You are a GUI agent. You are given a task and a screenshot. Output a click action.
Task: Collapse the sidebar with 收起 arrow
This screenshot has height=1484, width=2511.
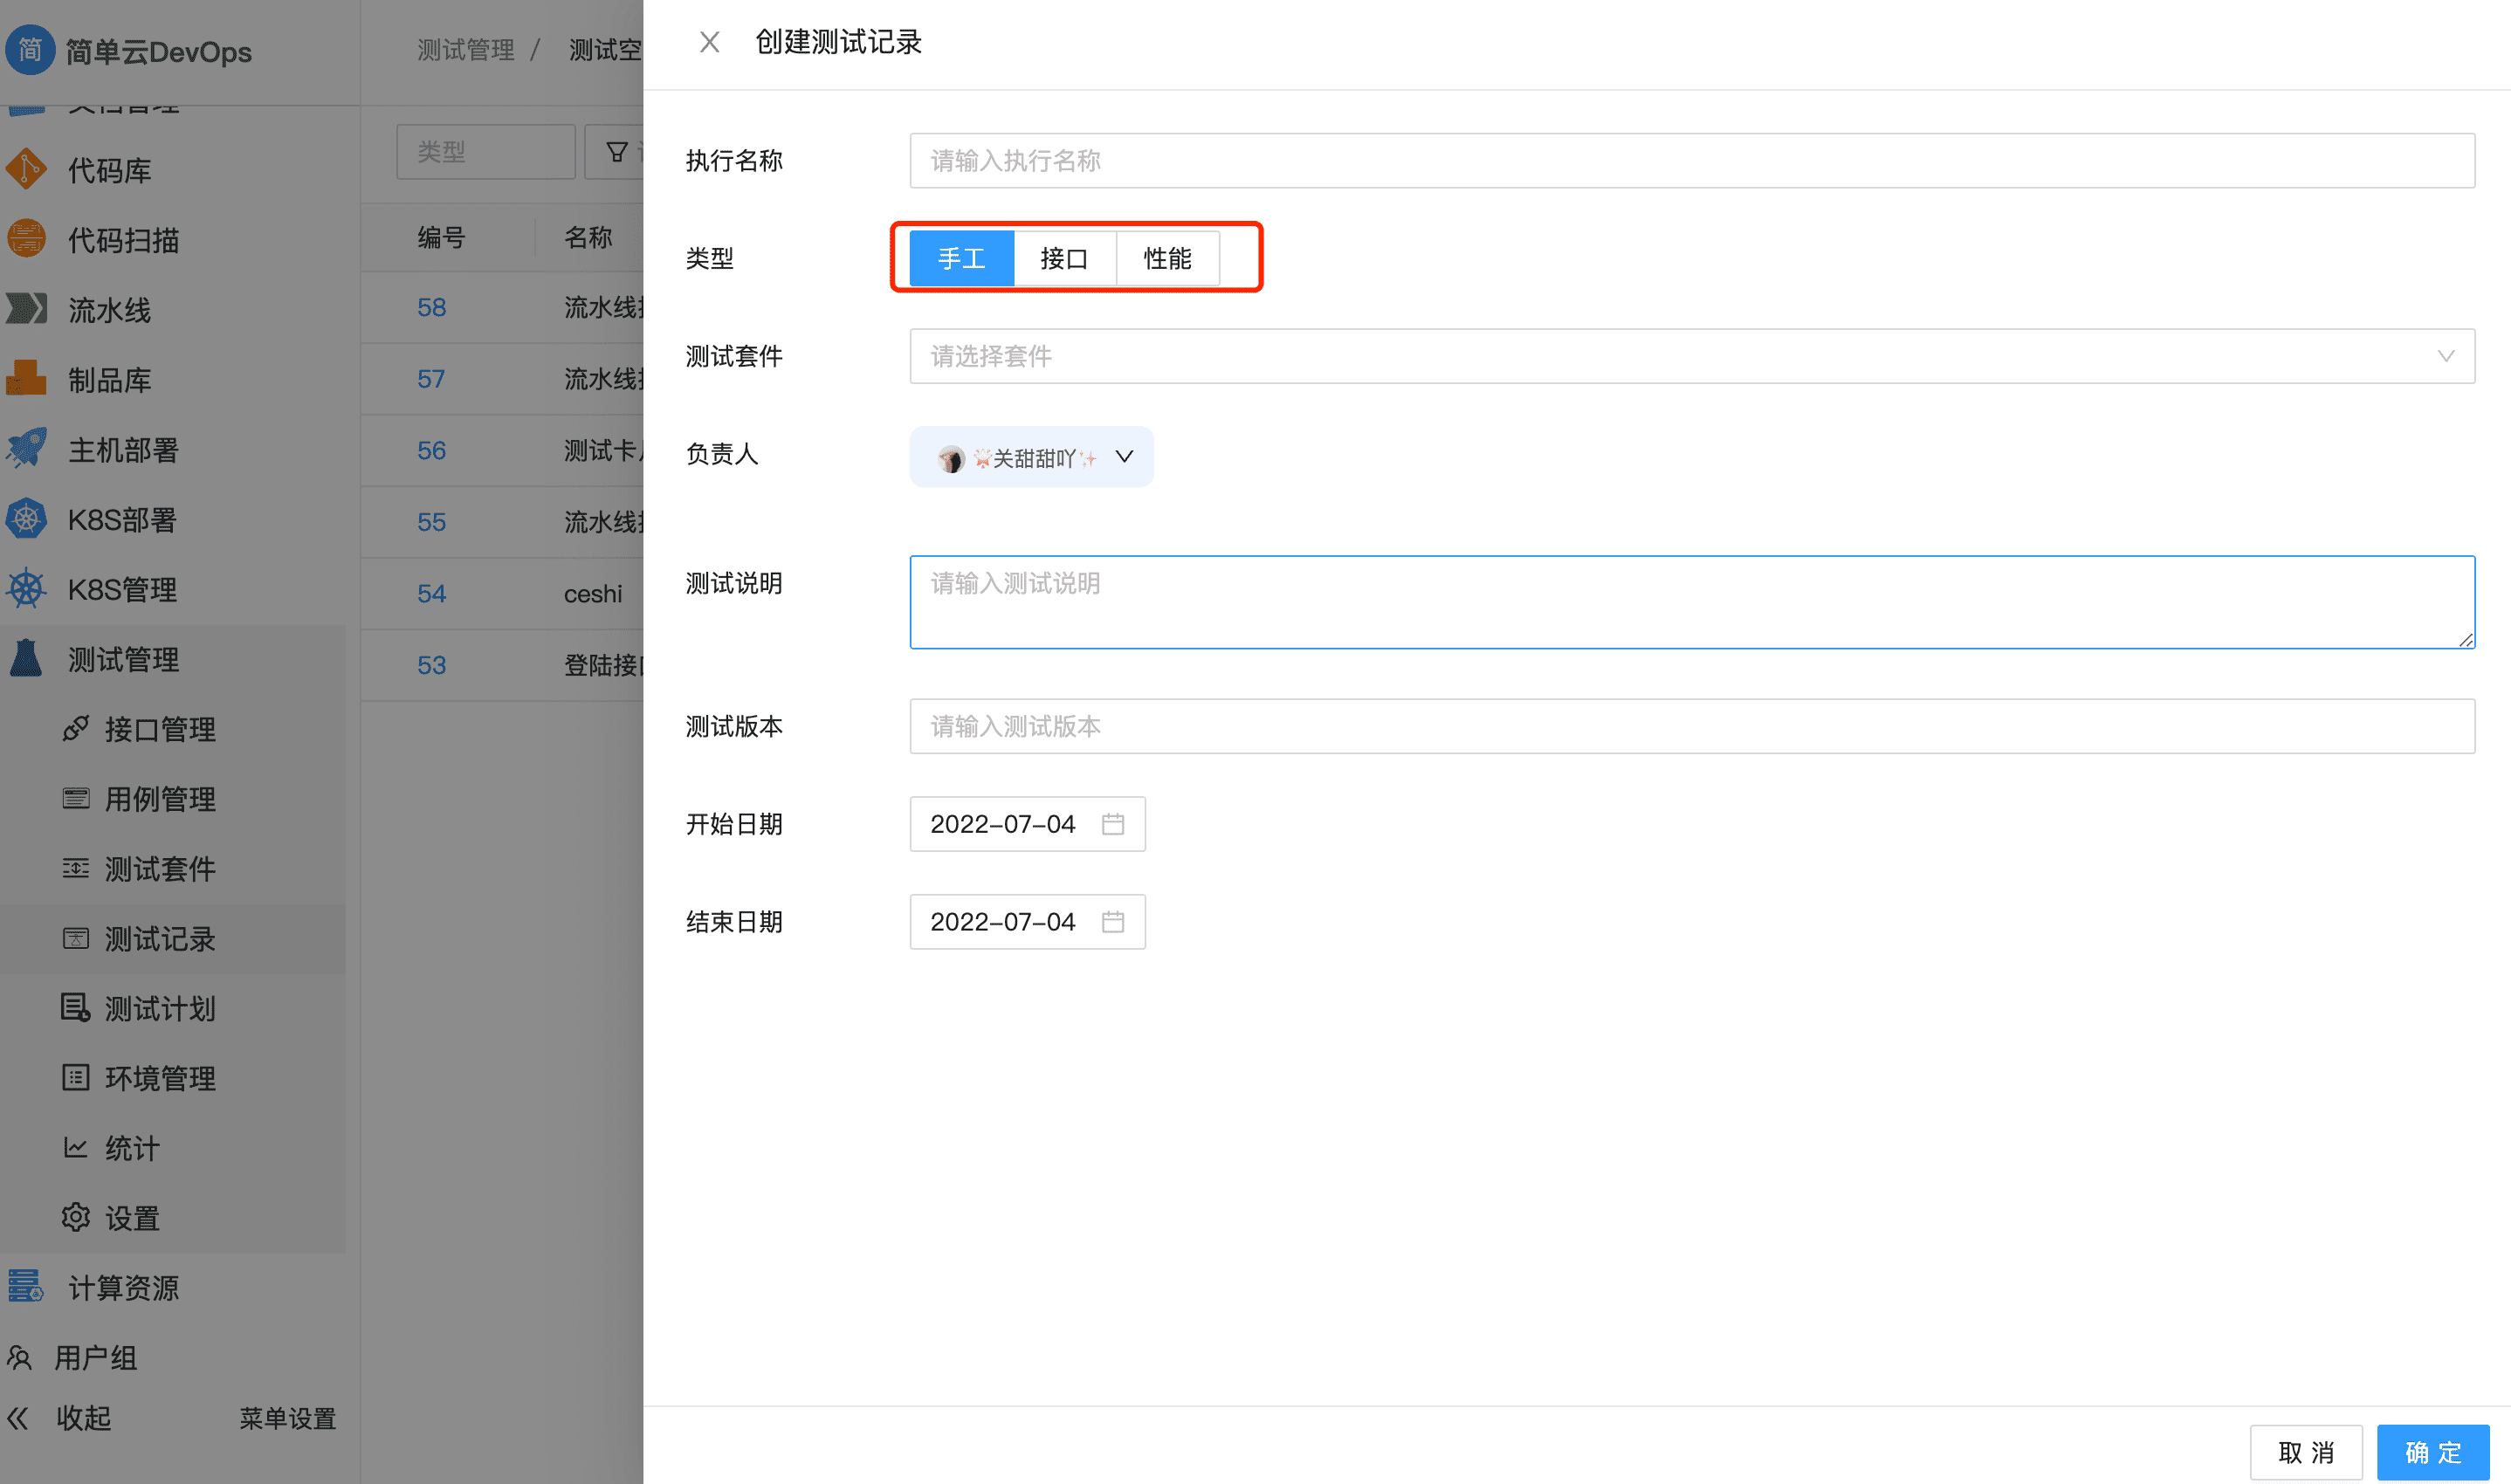point(20,1417)
